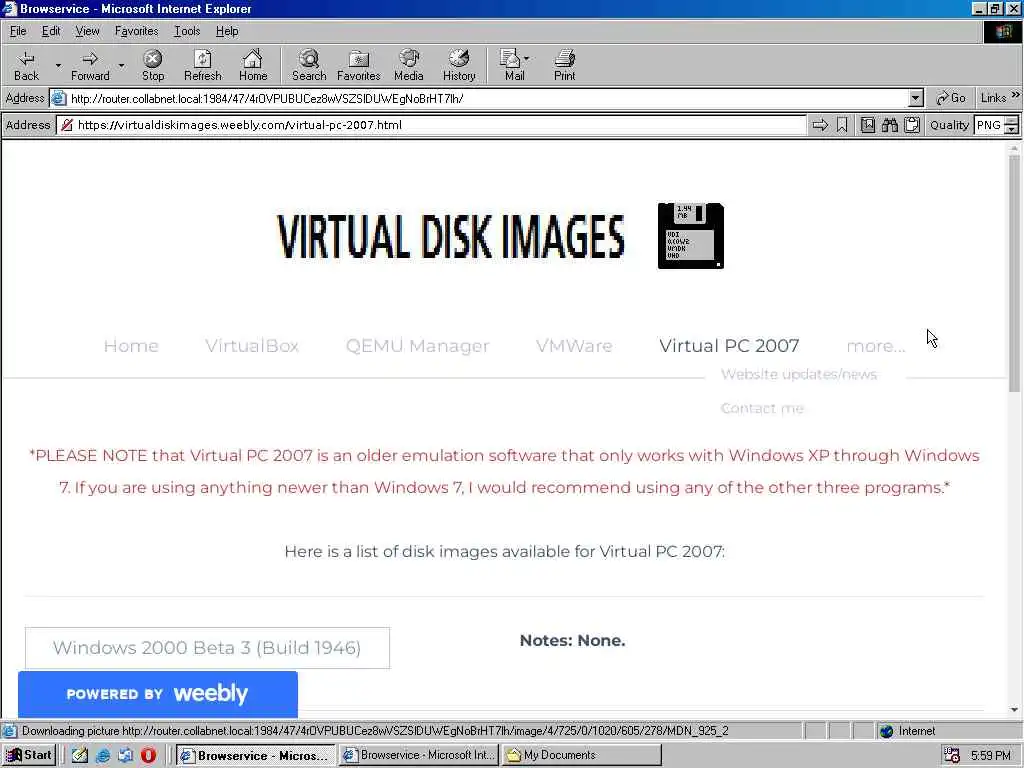Click the Browservice clipboard icon
This screenshot has width=1024, height=768.
(912, 125)
